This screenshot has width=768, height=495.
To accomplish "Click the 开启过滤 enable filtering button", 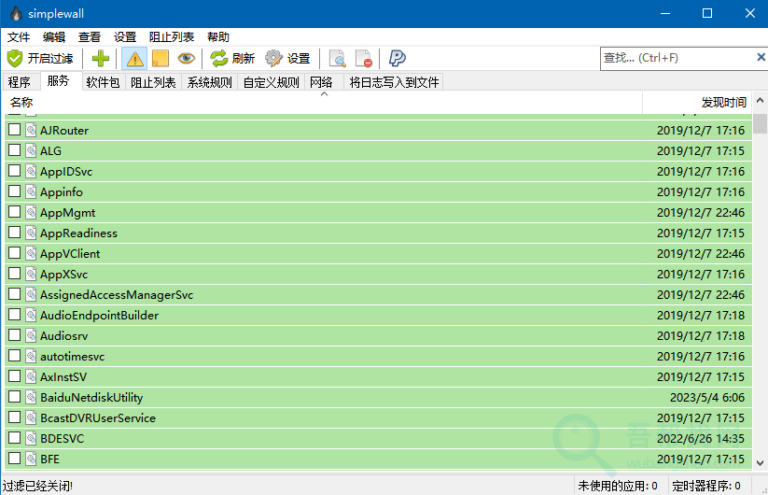I will coord(40,58).
